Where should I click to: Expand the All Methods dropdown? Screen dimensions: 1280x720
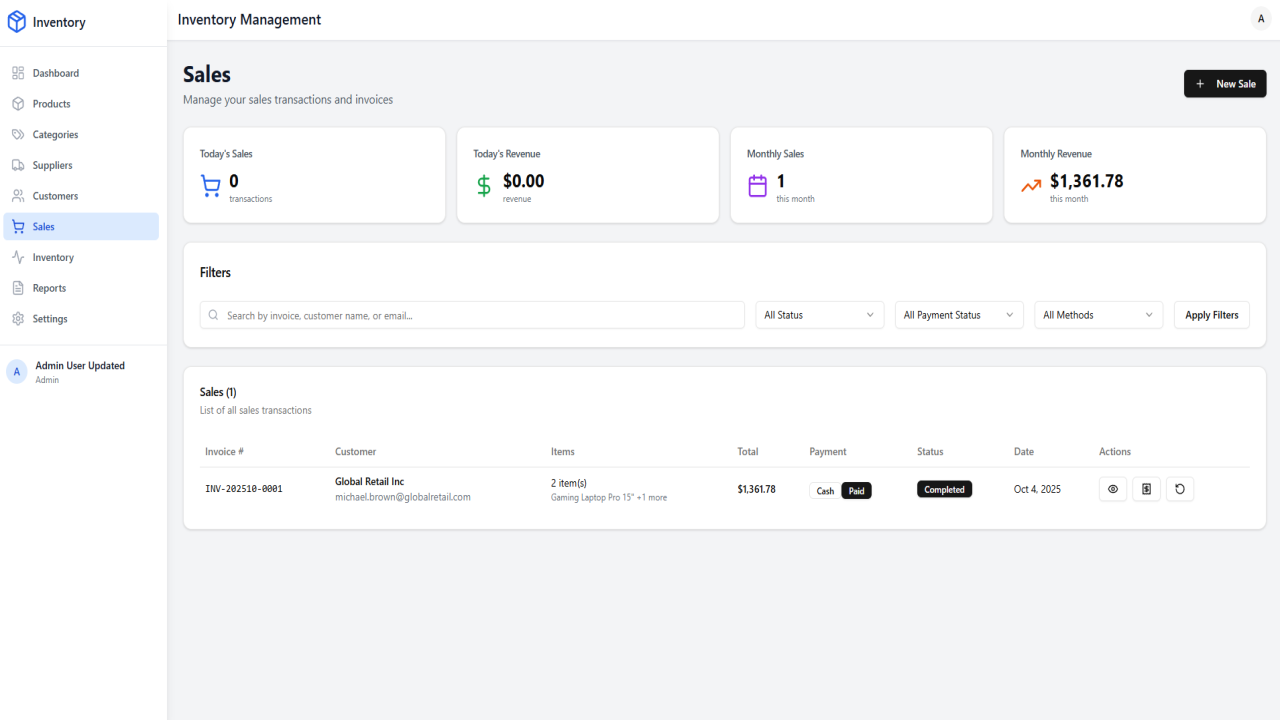tap(1098, 315)
